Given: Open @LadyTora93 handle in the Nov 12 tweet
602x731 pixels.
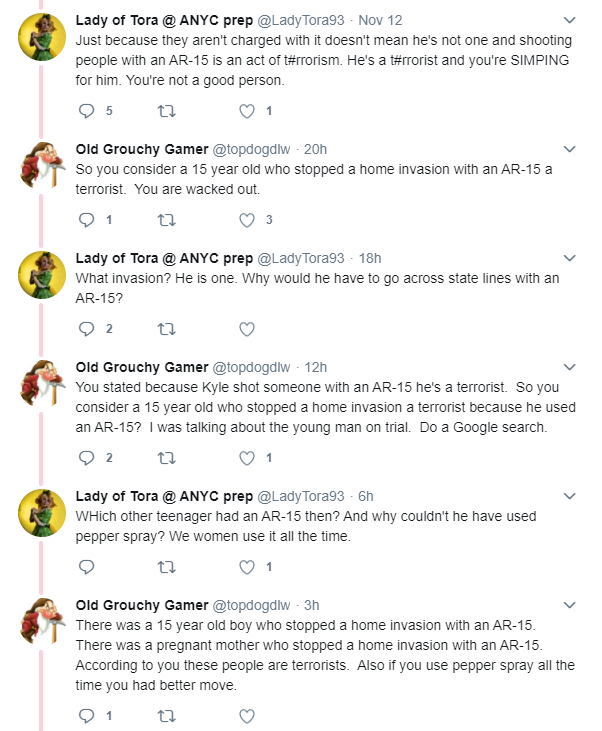Looking at the screenshot, I should (301, 21).
